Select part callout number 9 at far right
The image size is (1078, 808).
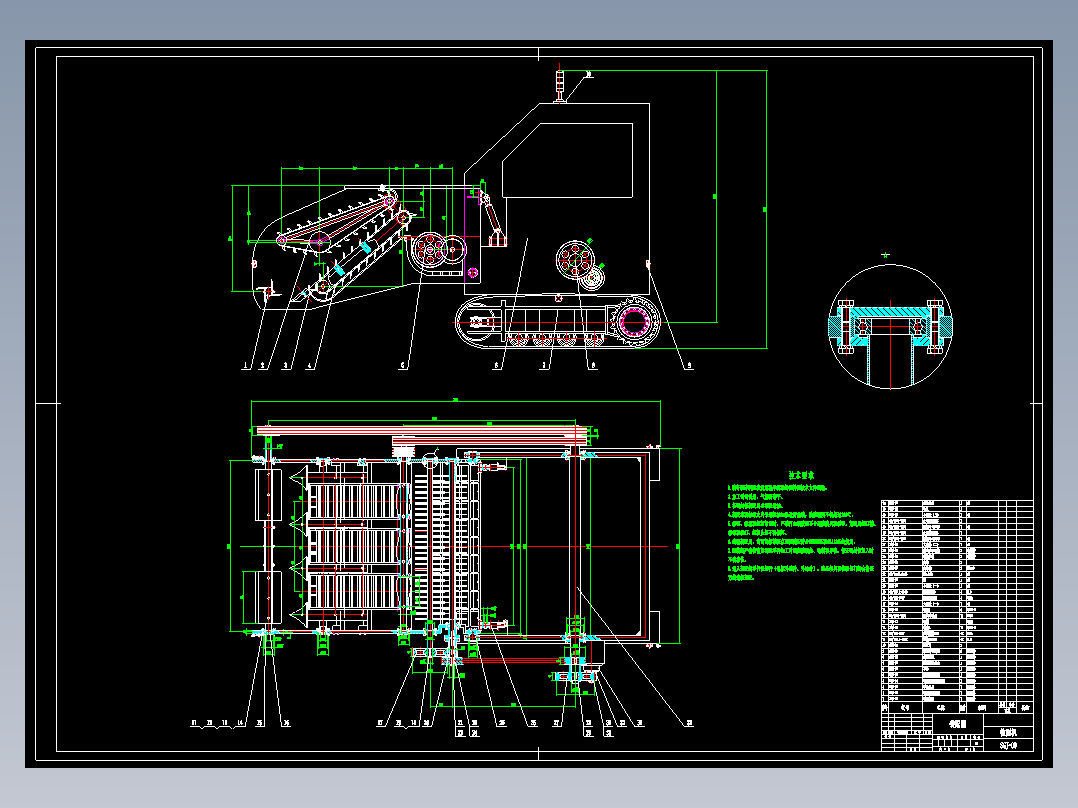(x=689, y=366)
